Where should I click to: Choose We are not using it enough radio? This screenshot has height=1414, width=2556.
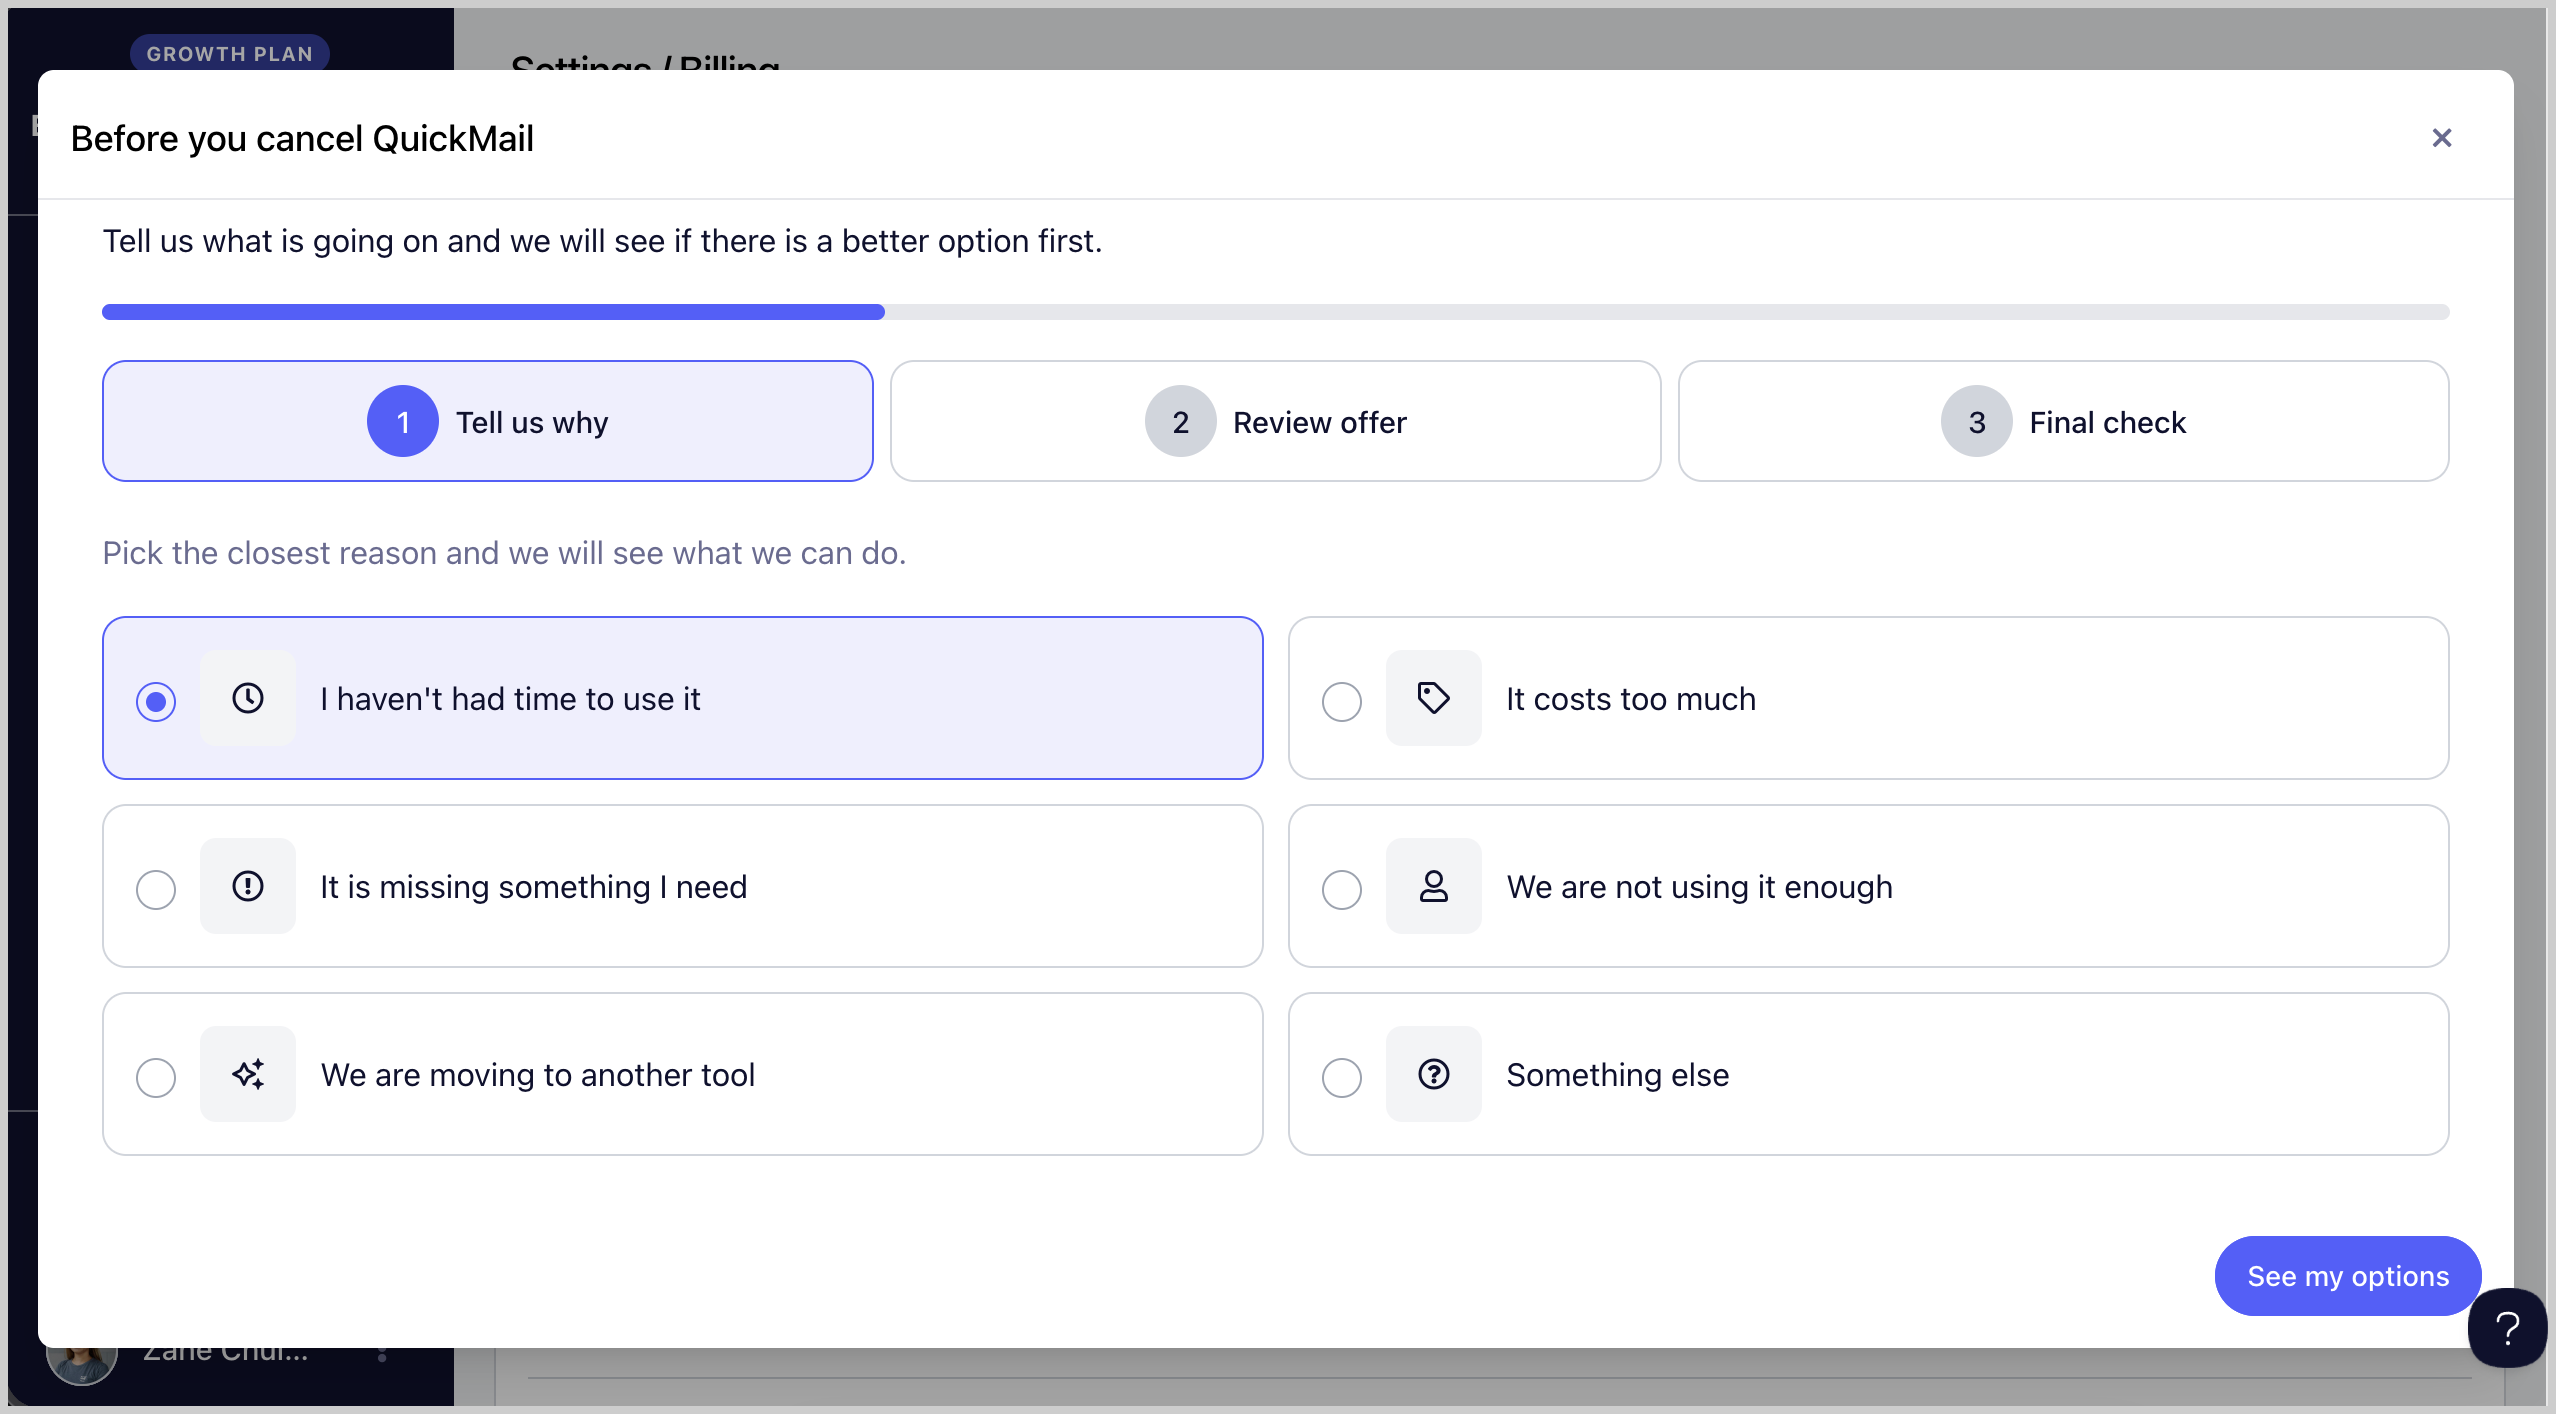1342,889
